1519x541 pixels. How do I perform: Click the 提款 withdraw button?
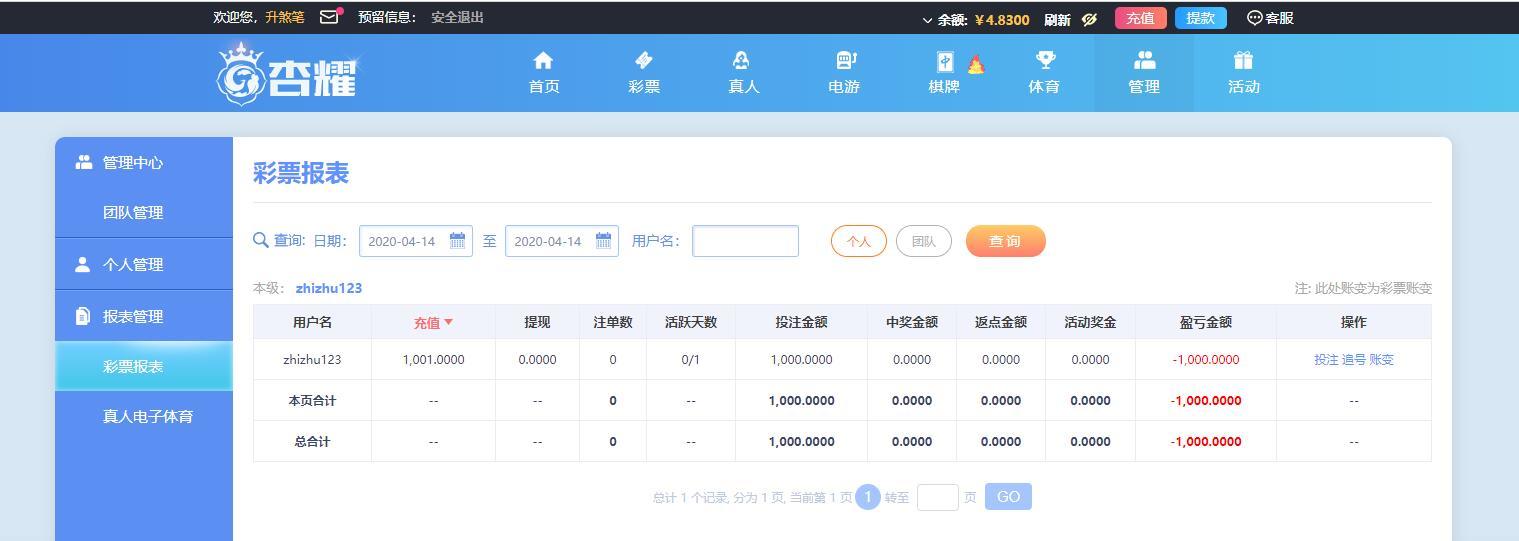click(x=1200, y=18)
